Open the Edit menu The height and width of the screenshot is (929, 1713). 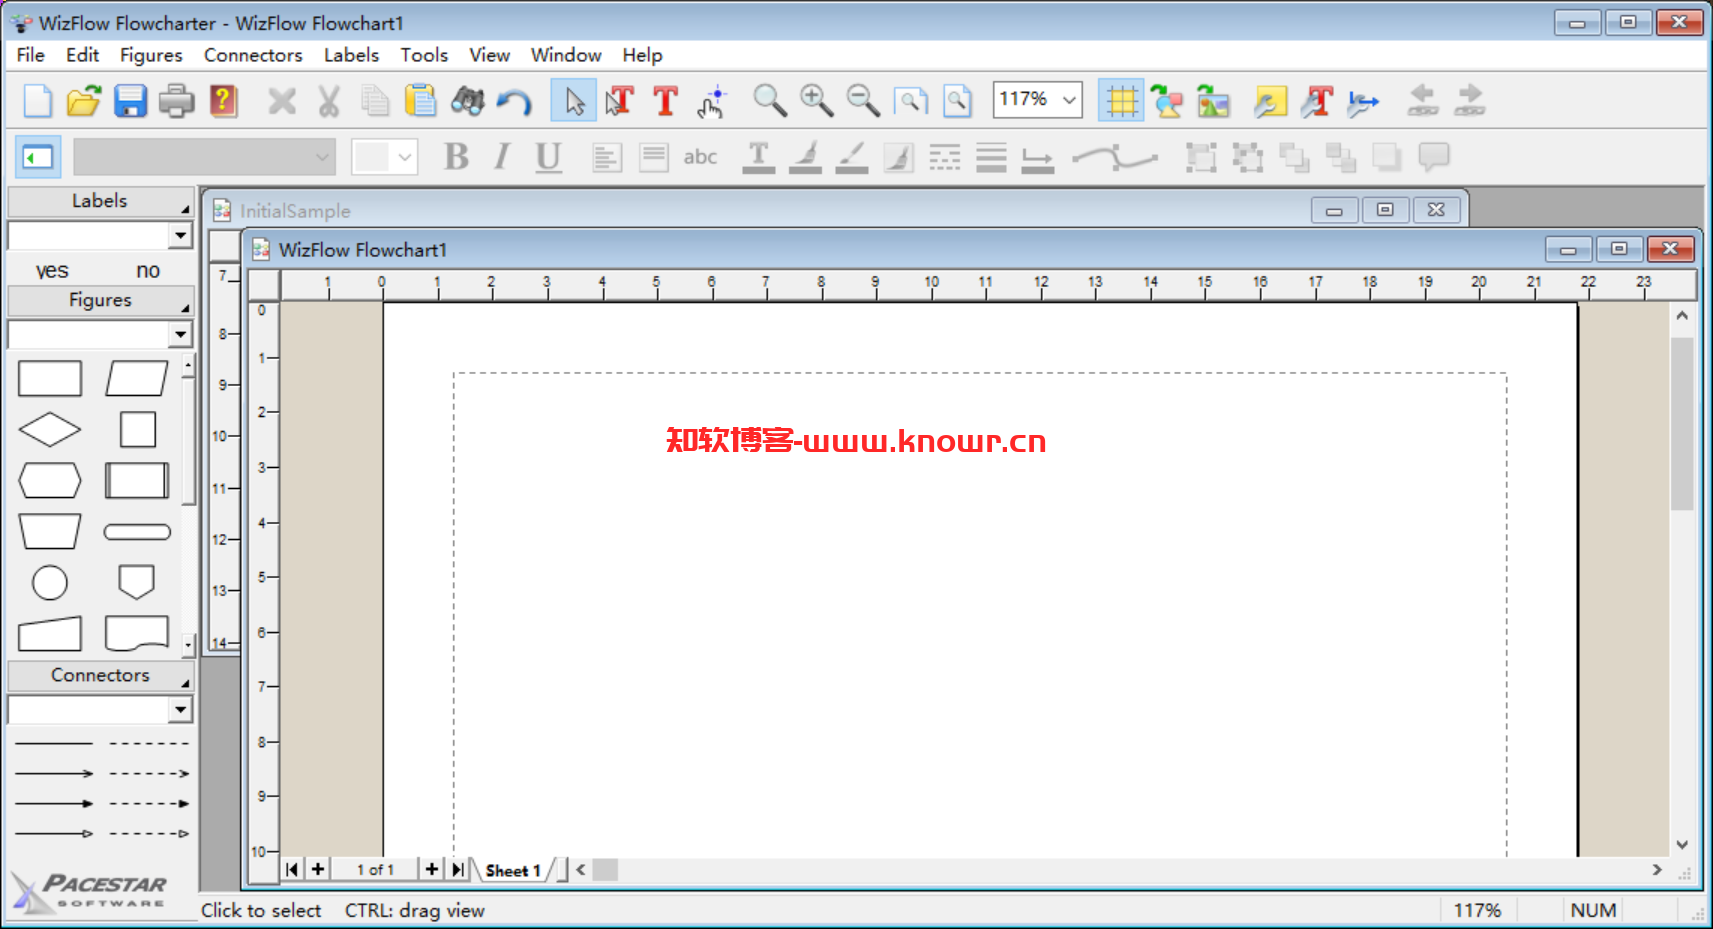tap(82, 55)
